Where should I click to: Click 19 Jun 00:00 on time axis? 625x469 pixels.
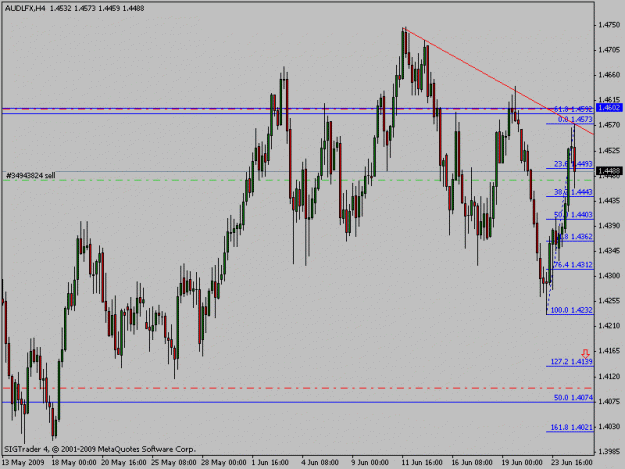pos(522,463)
